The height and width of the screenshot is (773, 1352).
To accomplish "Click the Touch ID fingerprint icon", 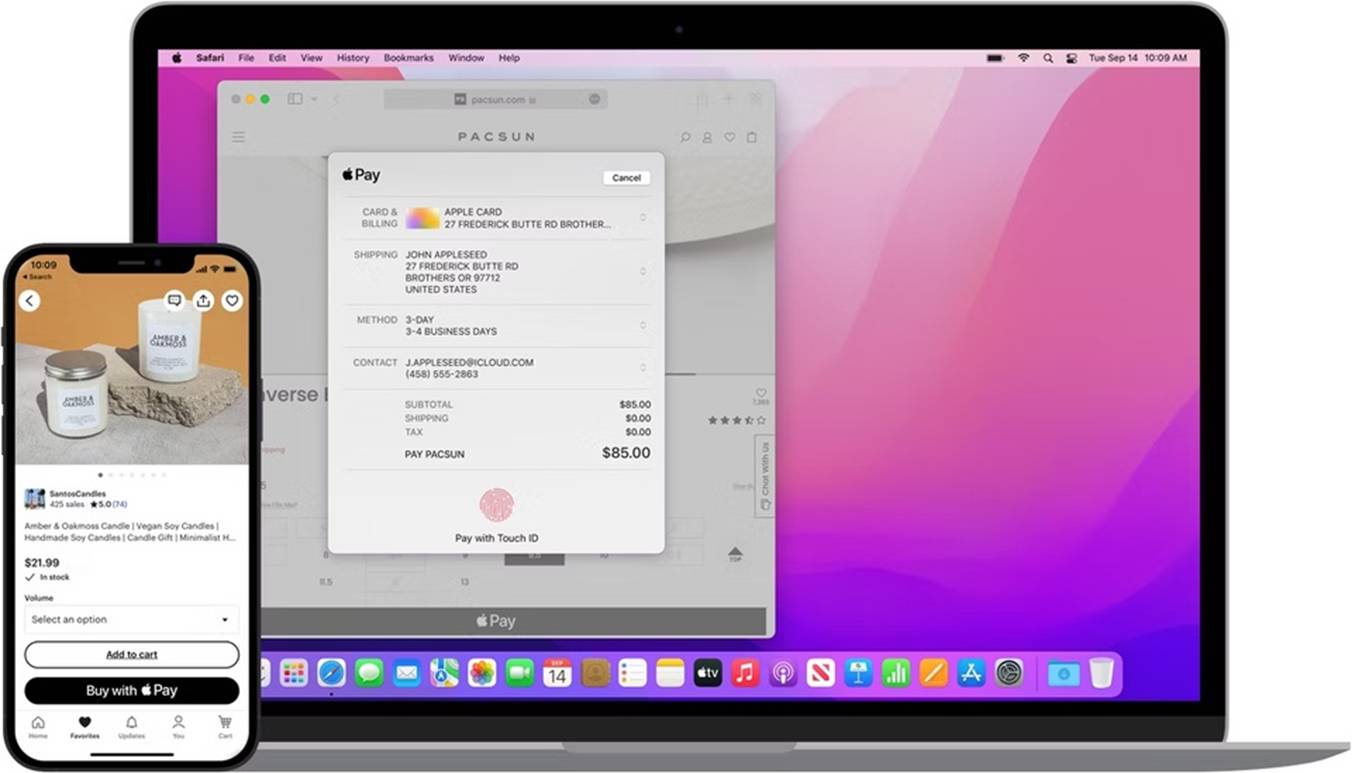I will 496,504.
